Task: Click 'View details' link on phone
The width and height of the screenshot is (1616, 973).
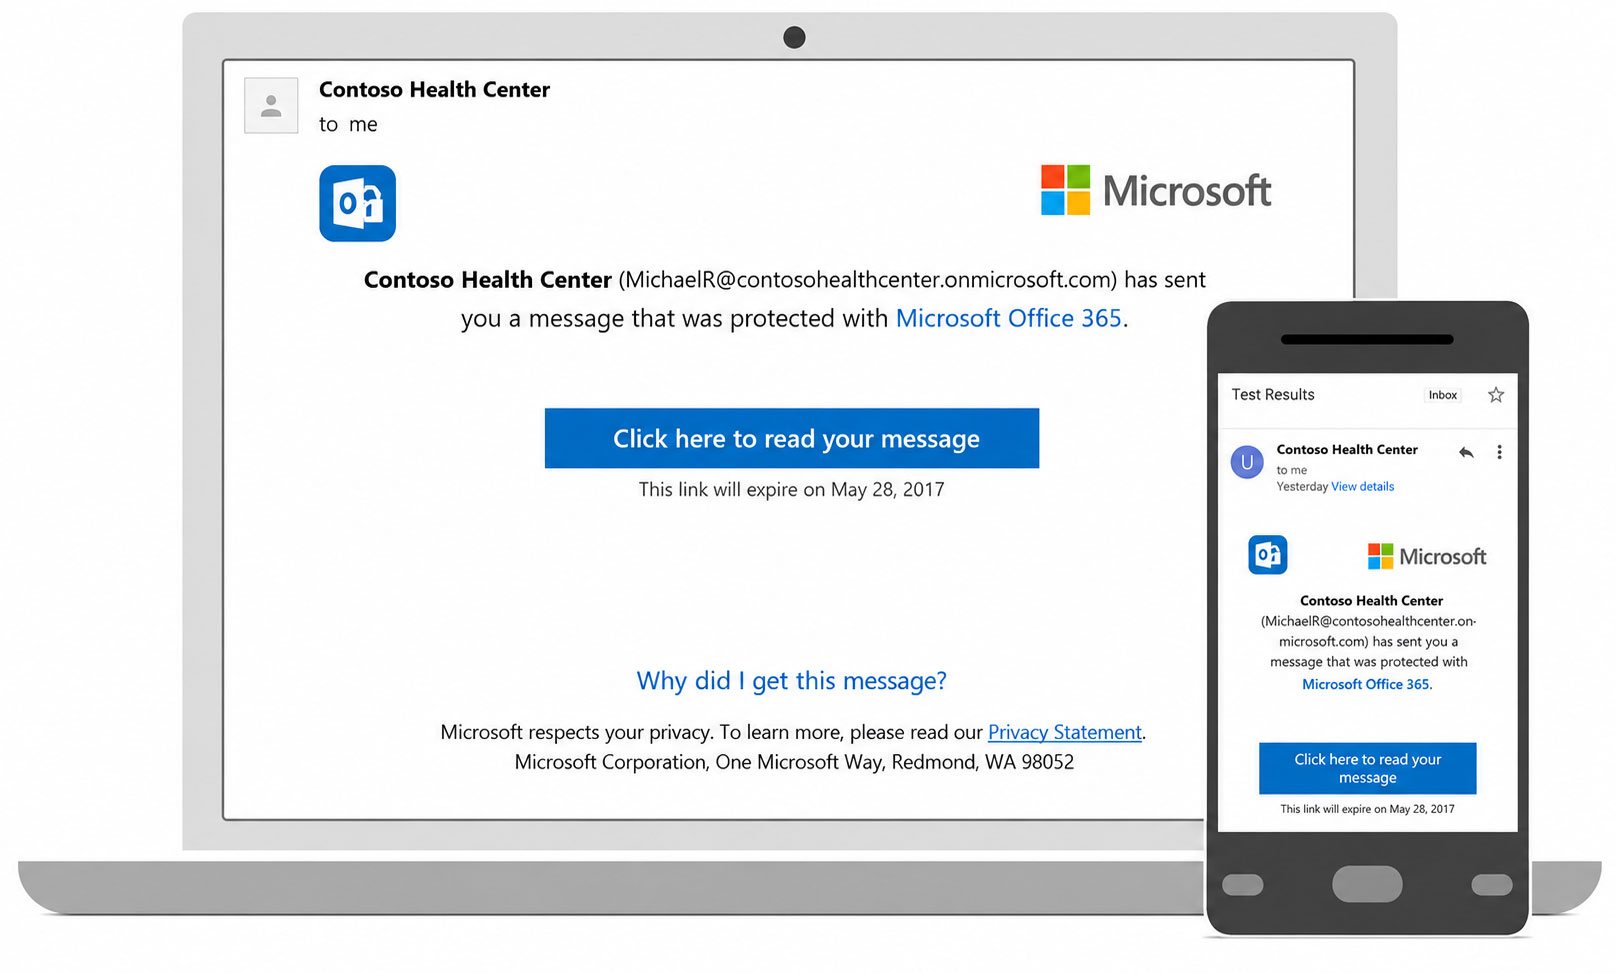Action: pos(1362,487)
